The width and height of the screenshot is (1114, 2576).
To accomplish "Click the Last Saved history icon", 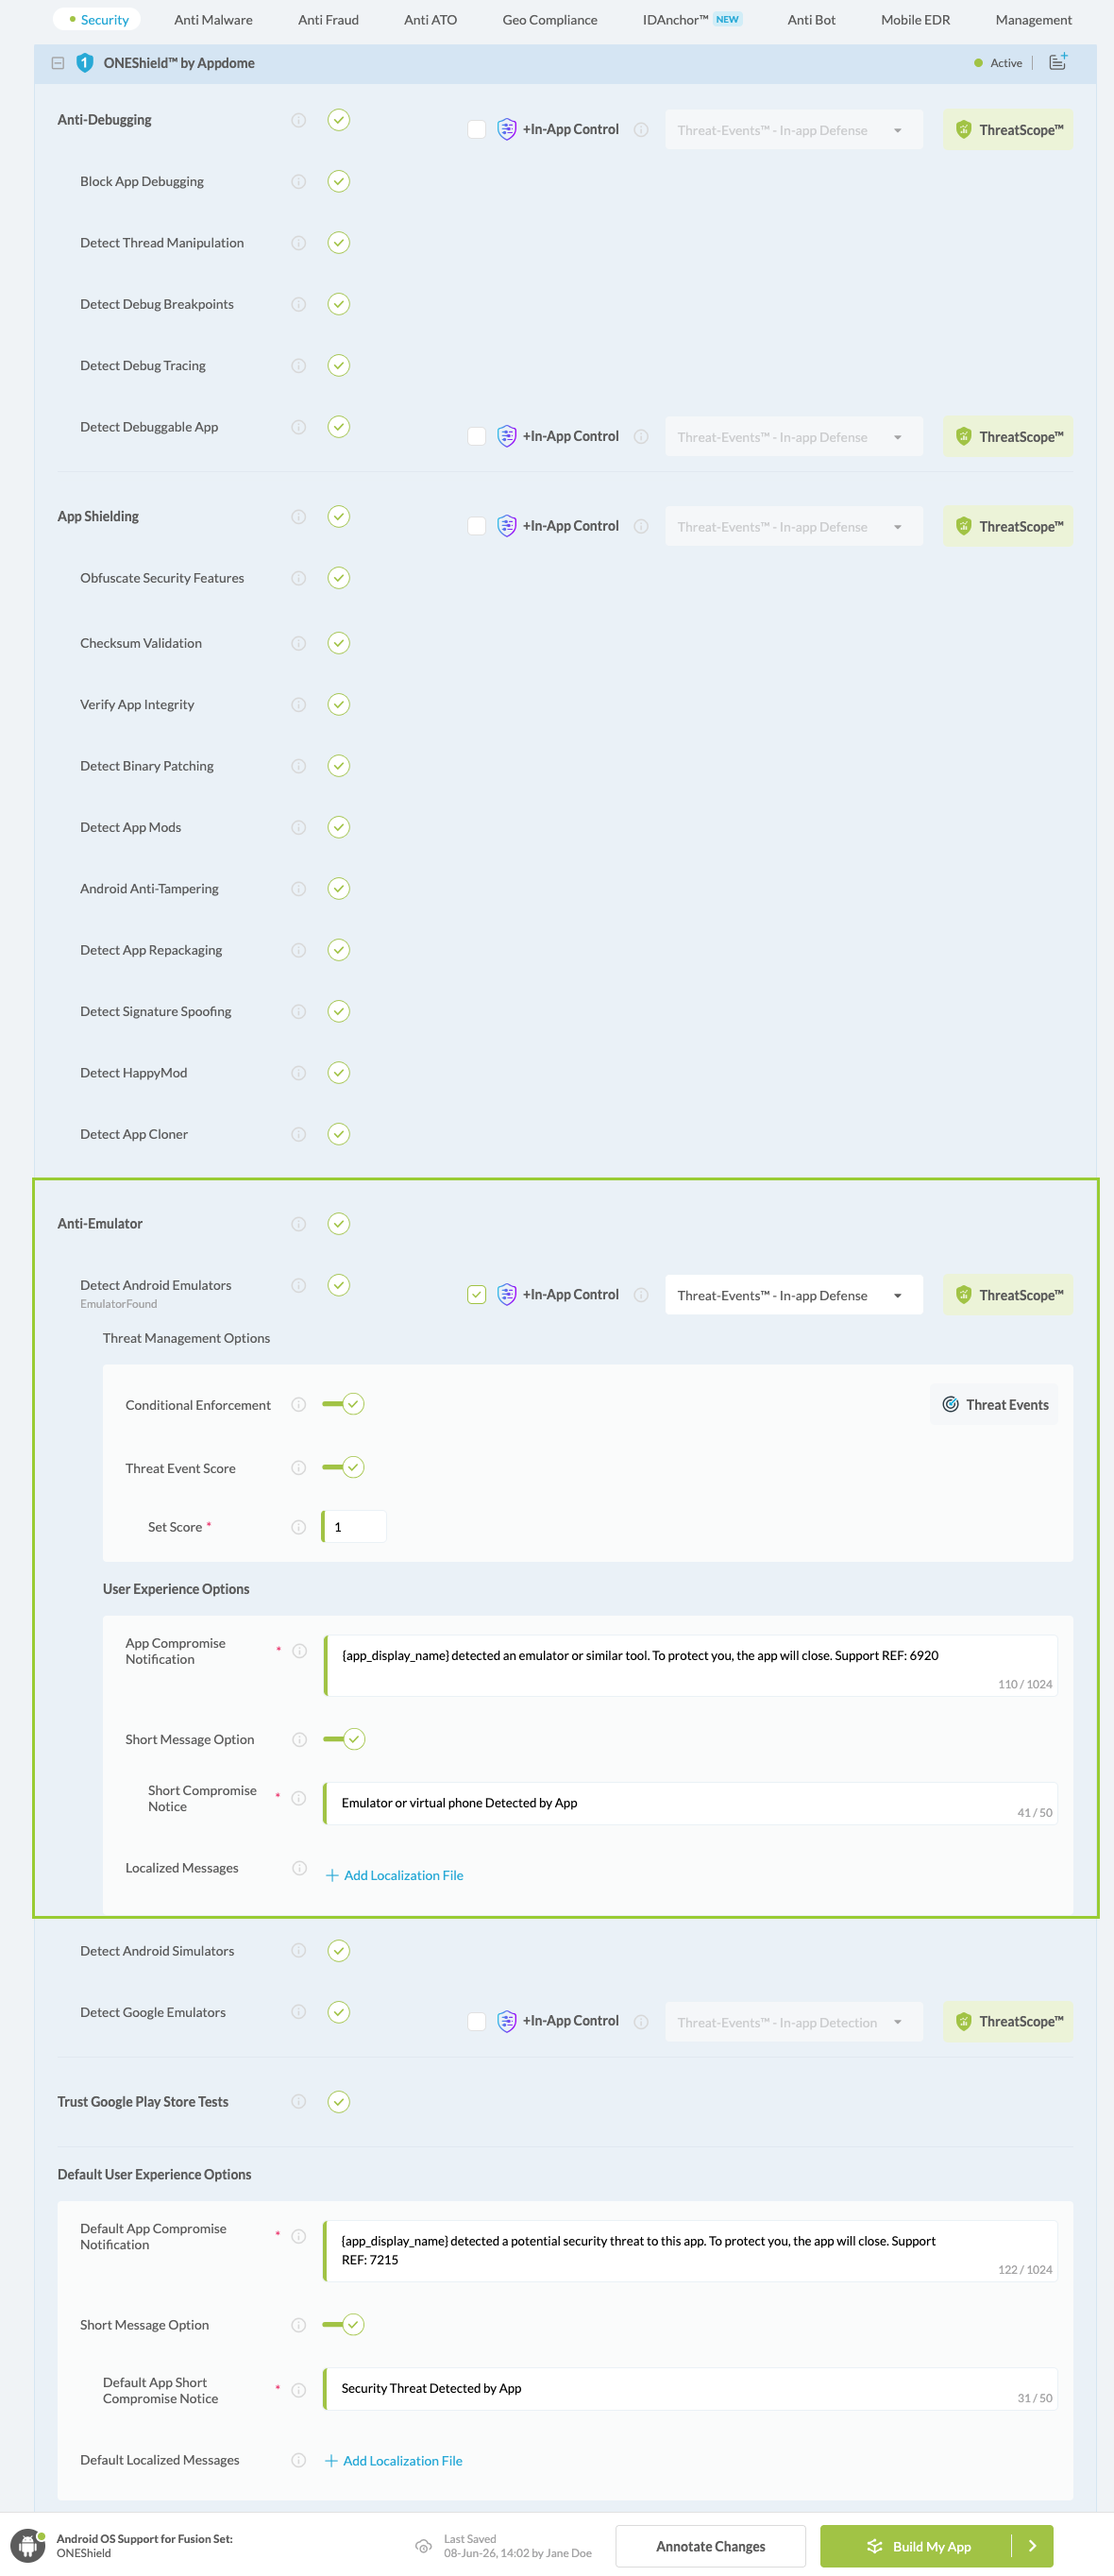I will [423, 2546].
